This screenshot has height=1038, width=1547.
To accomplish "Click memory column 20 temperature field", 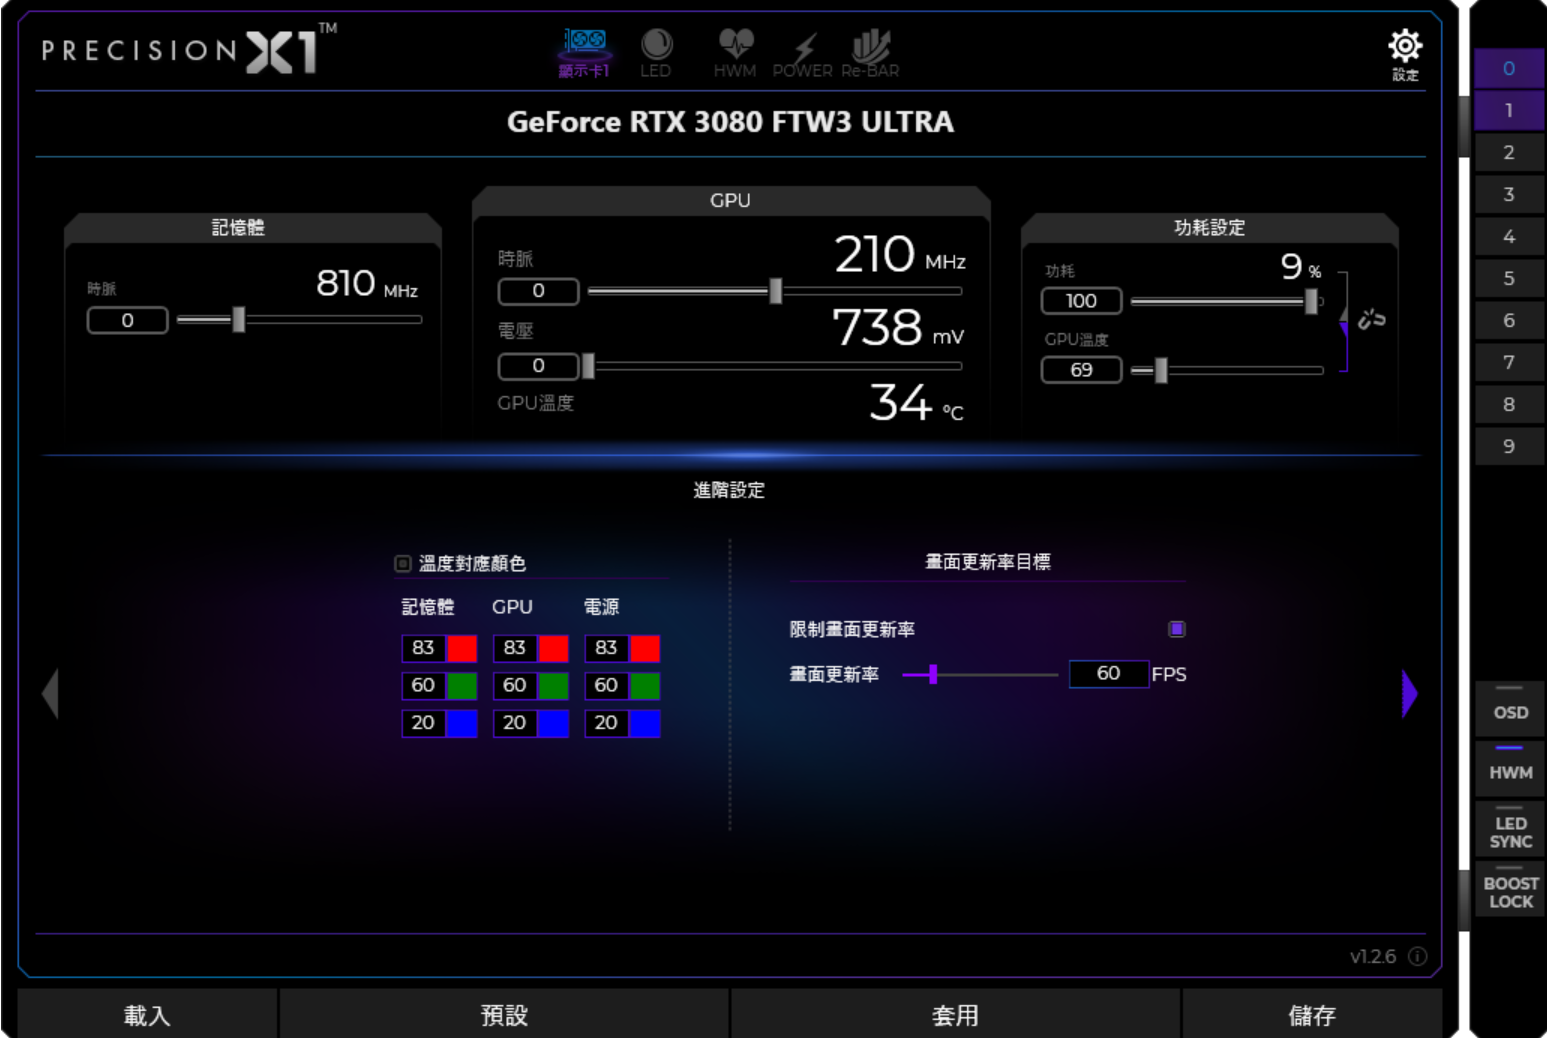I will (424, 723).
